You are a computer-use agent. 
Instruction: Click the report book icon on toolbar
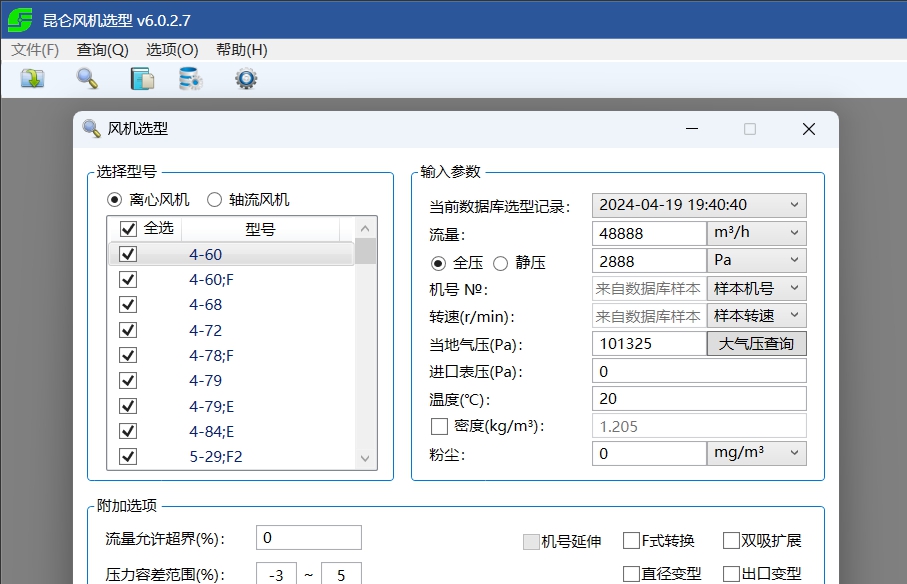140,78
